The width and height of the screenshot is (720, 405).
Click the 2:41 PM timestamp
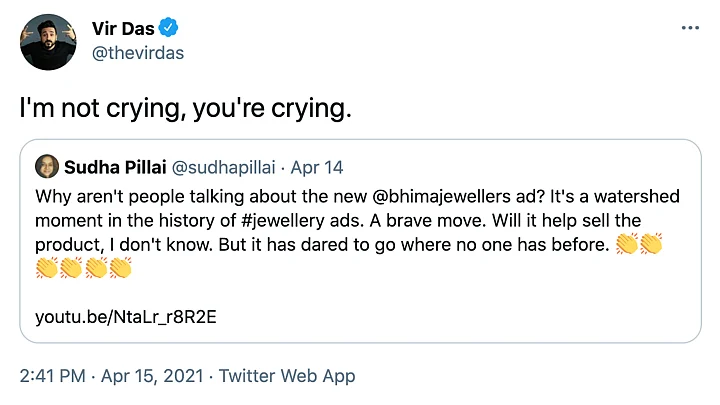pos(53,376)
